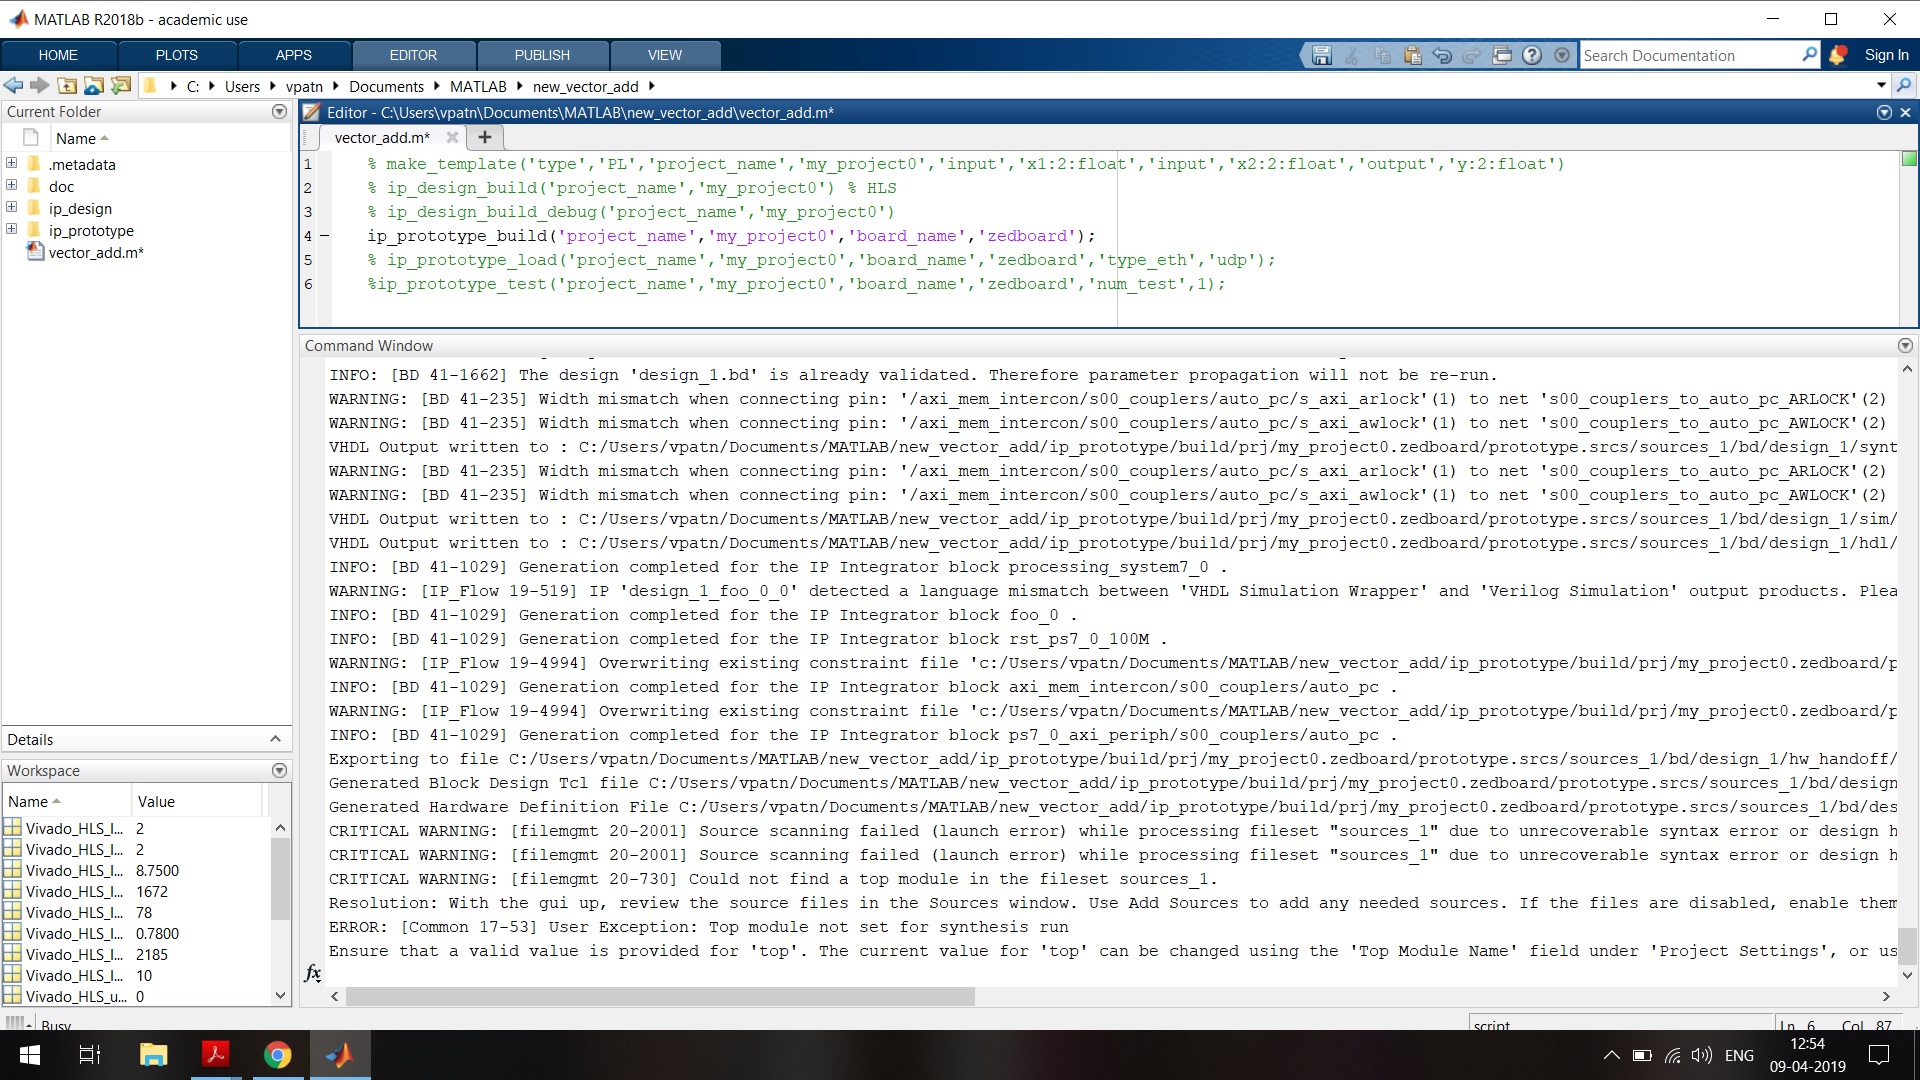Go up one folder level icon
This screenshot has height=1080, width=1920.
click(67, 86)
